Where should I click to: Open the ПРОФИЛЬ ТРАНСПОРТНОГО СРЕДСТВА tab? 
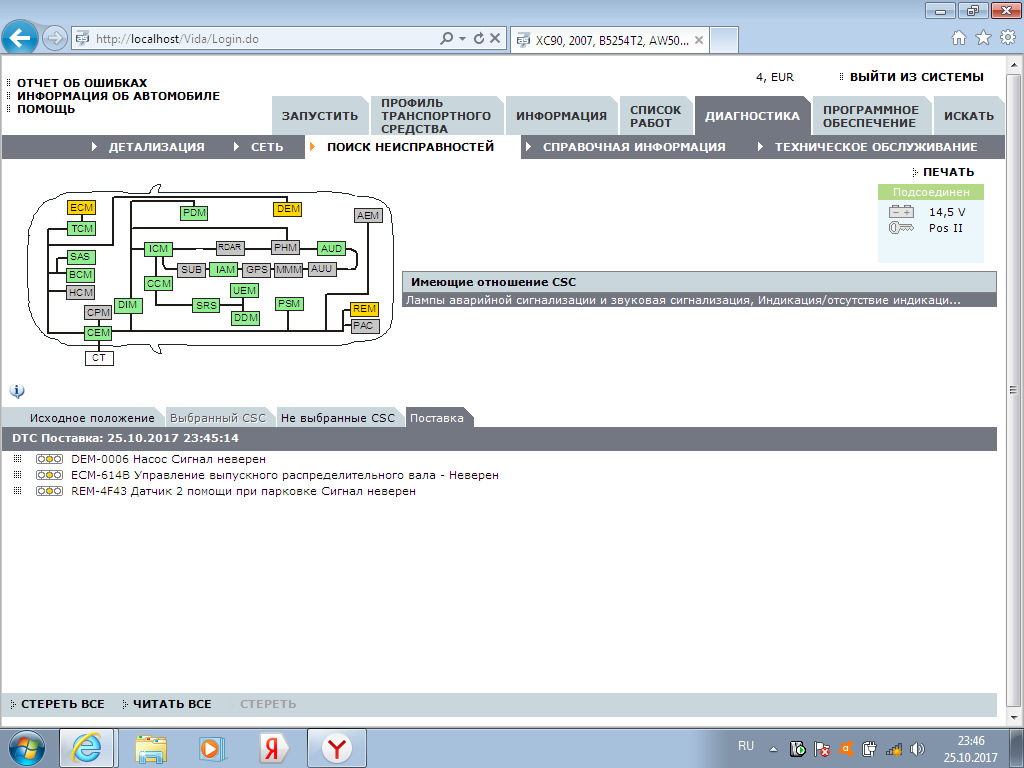point(436,116)
